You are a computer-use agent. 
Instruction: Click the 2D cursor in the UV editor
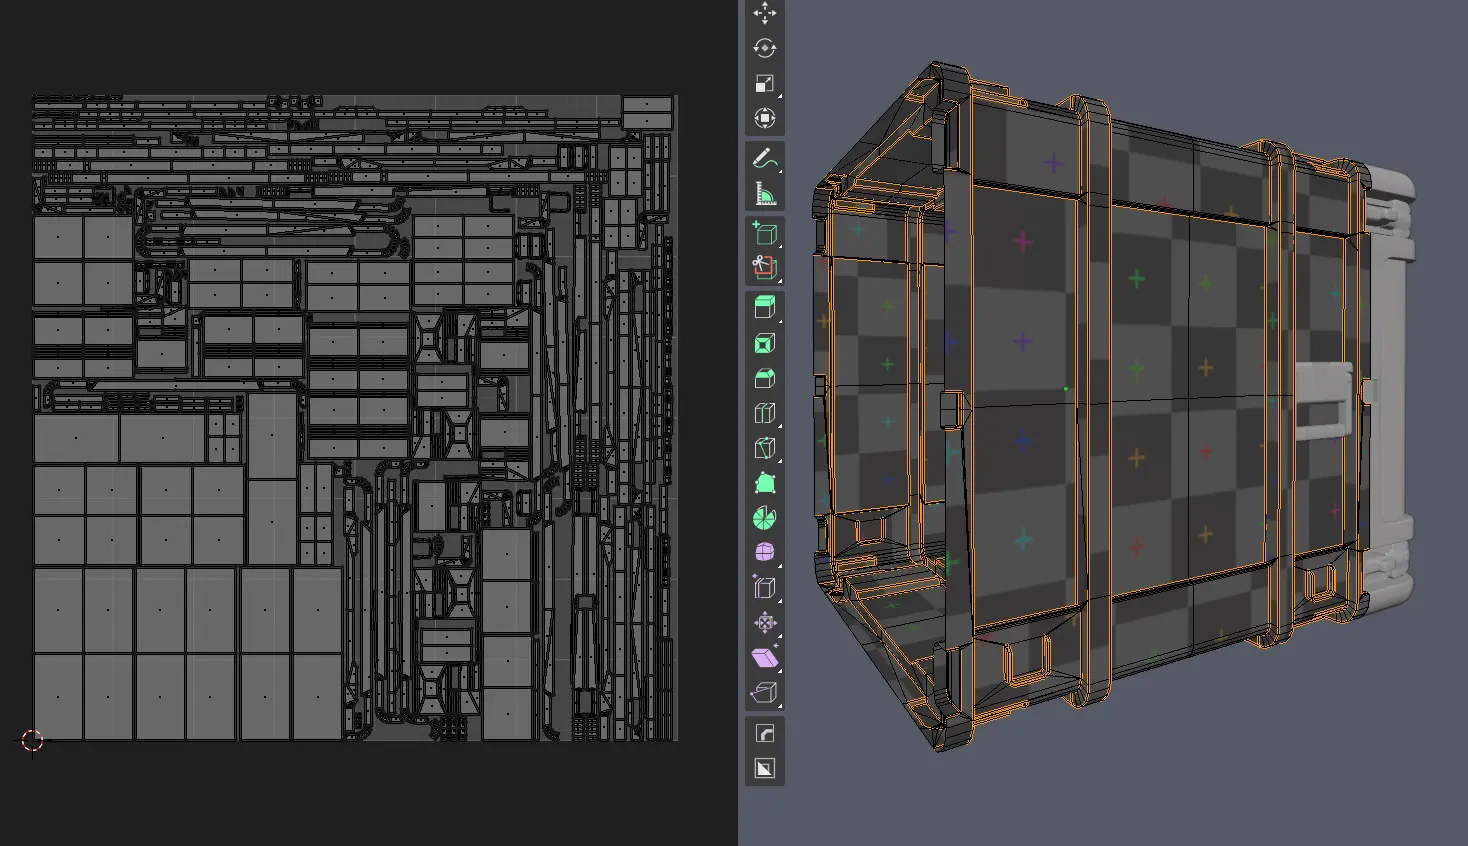32,740
